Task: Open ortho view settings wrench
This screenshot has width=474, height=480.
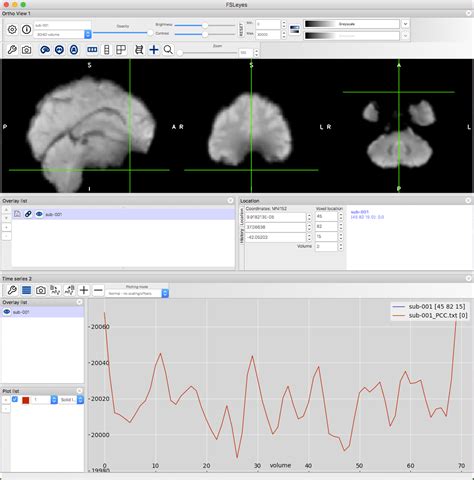Action: click(x=12, y=50)
